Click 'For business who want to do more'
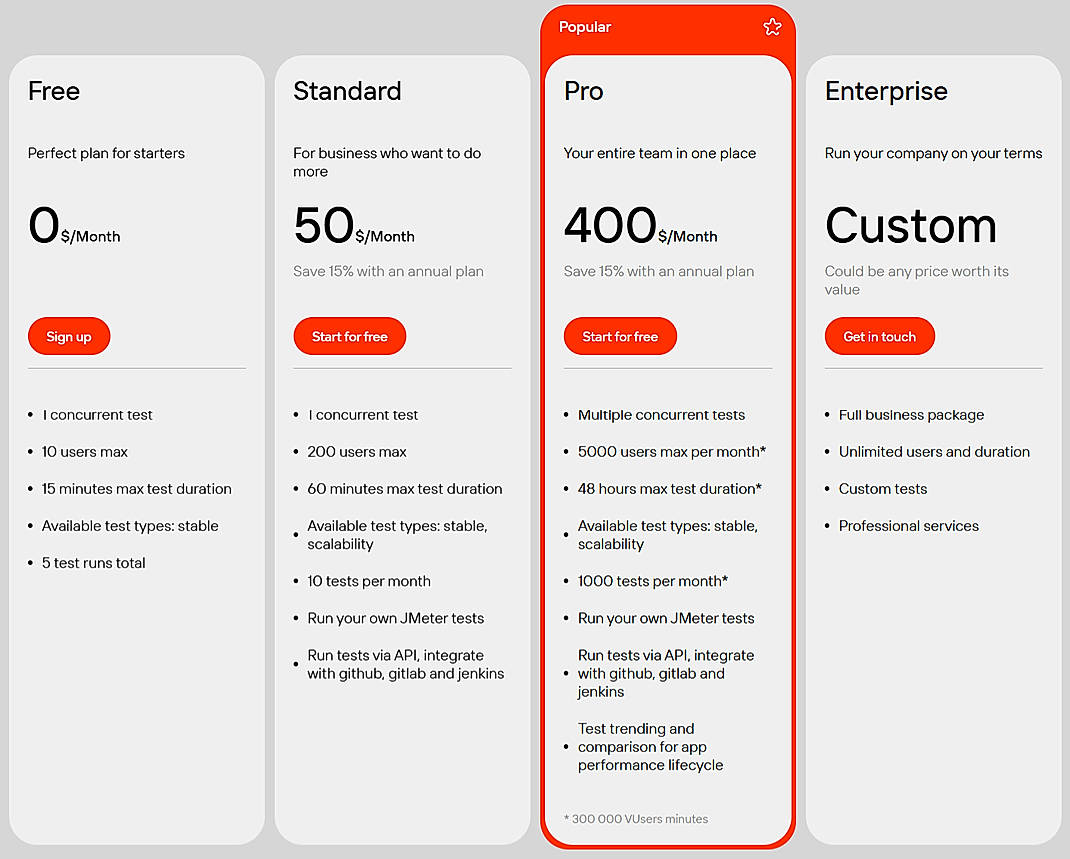1070x859 pixels. click(x=387, y=162)
